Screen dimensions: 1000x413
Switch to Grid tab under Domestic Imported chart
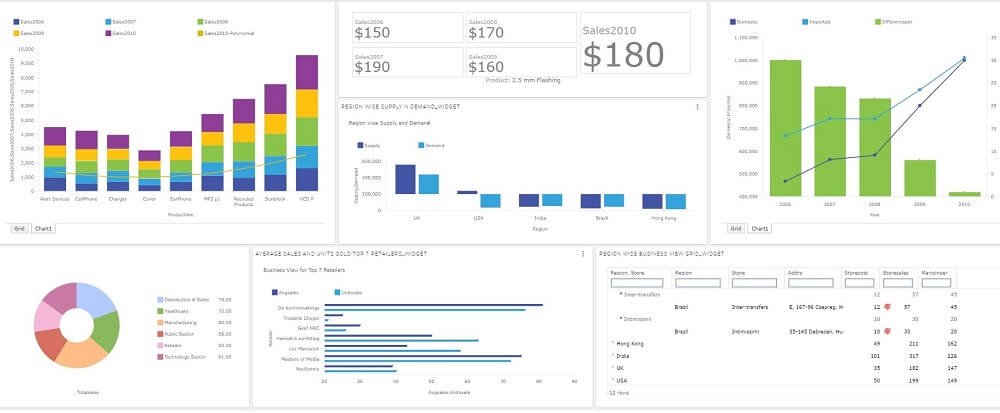pos(736,228)
